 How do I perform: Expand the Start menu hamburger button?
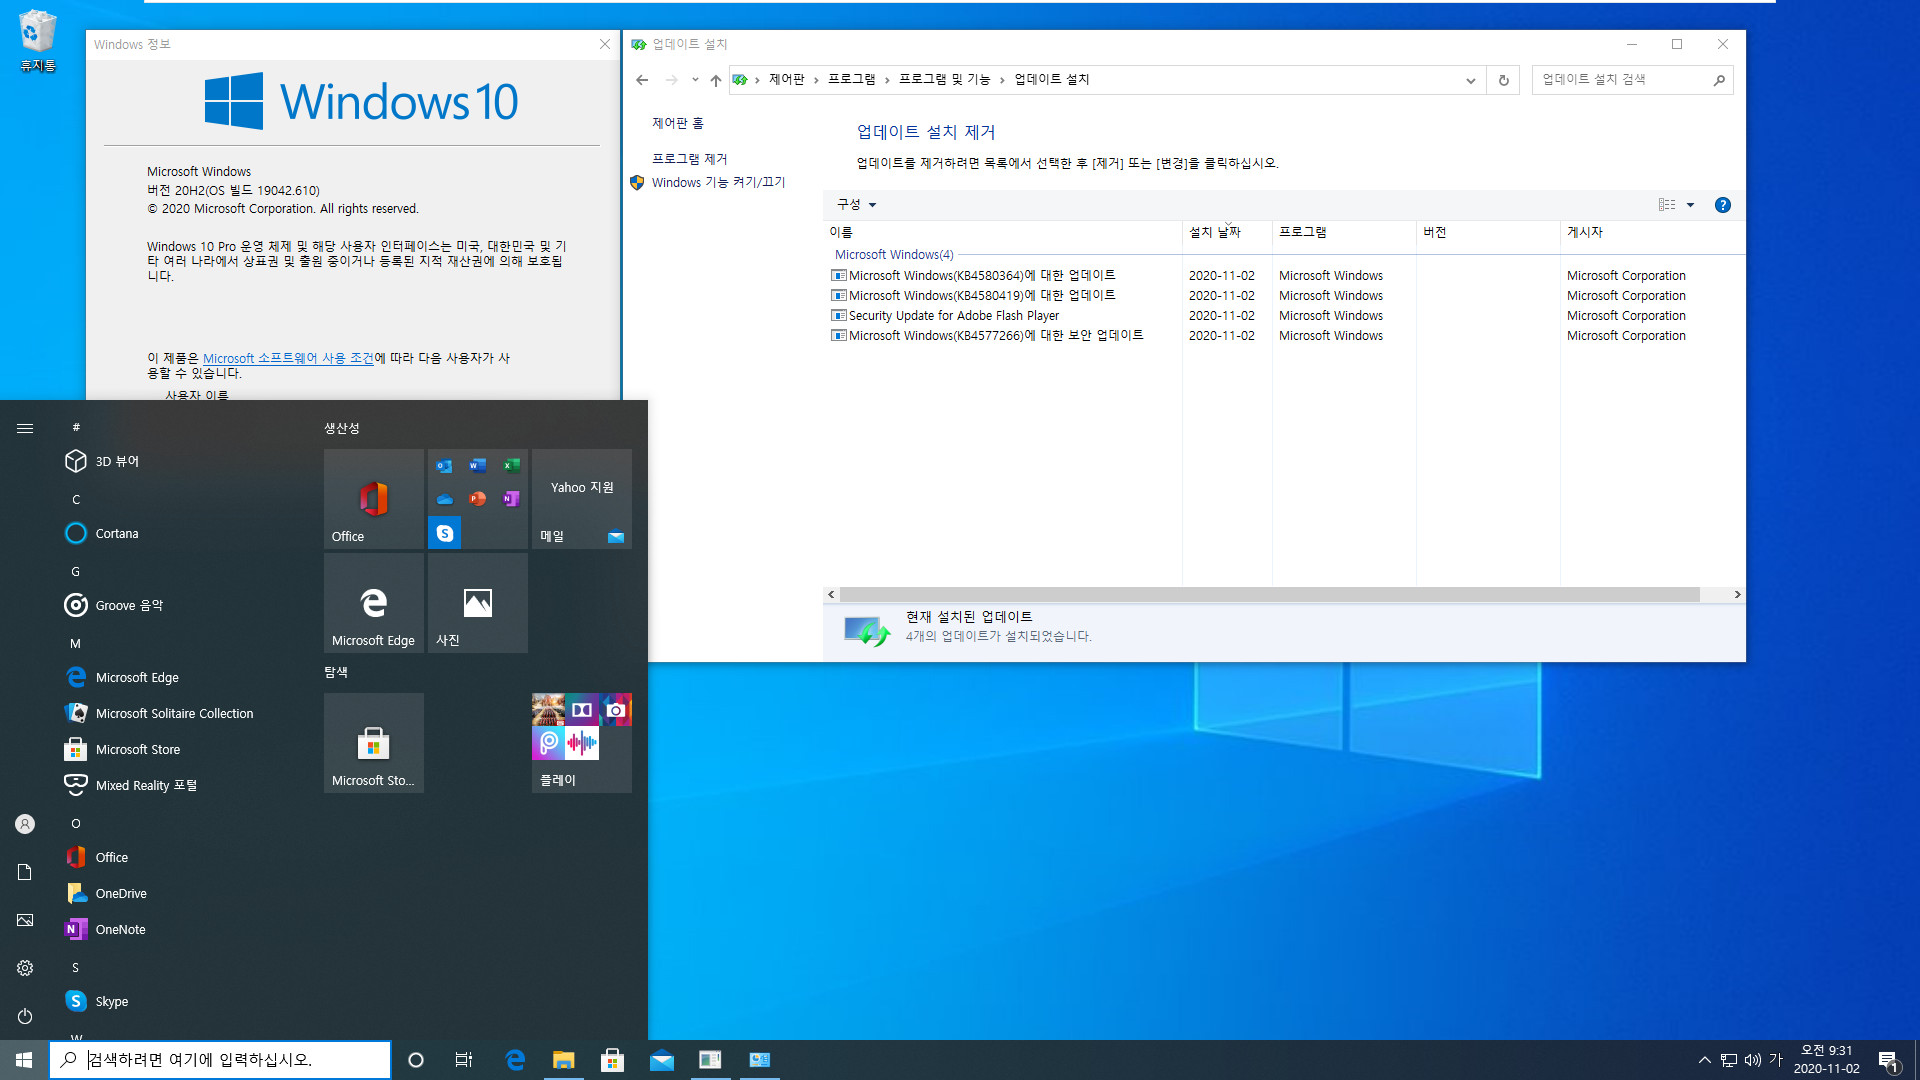(25, 428)
